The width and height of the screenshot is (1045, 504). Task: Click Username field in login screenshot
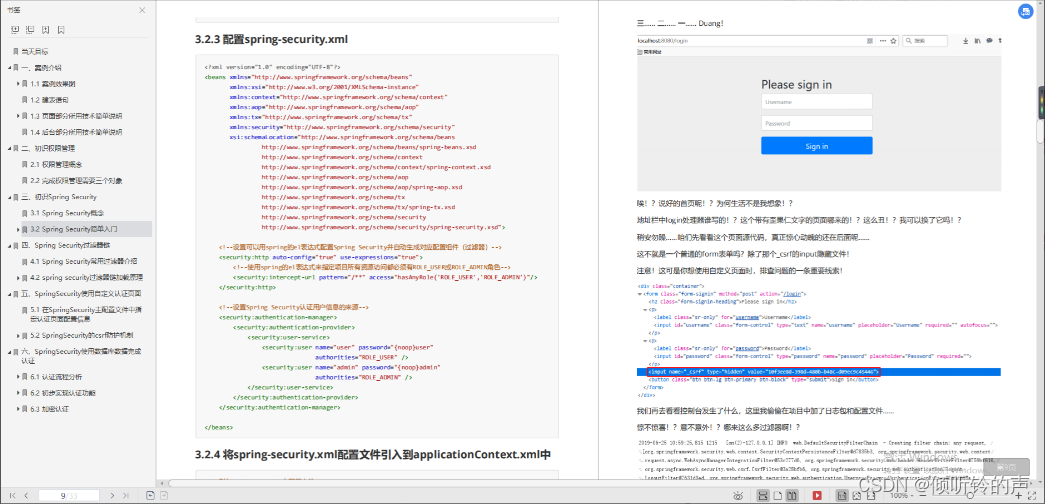[816, 101]
